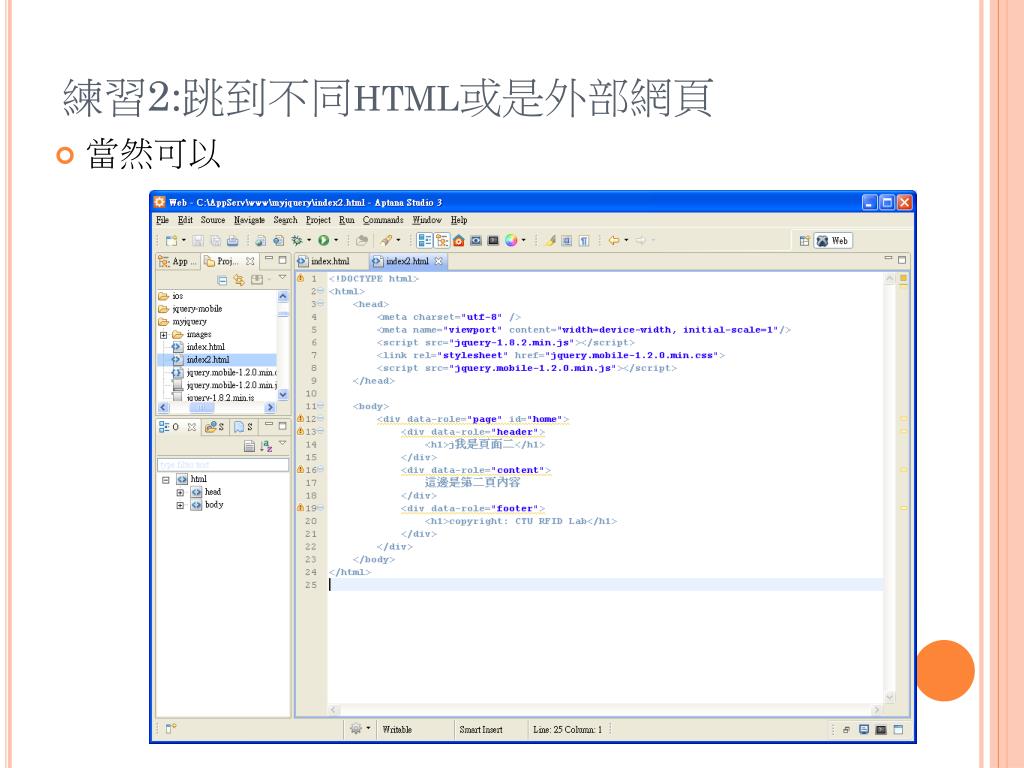This screenshot has width=1024, height=768.
Task: Open the Project menu
Action: click(x=318, y=220)
